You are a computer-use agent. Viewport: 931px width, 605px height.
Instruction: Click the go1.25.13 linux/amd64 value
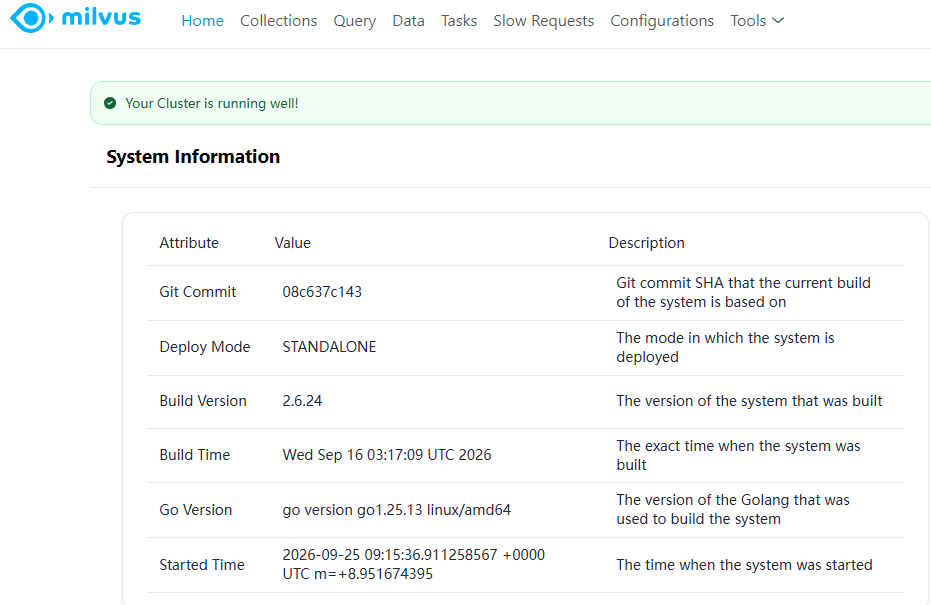(x=397, y=510)
